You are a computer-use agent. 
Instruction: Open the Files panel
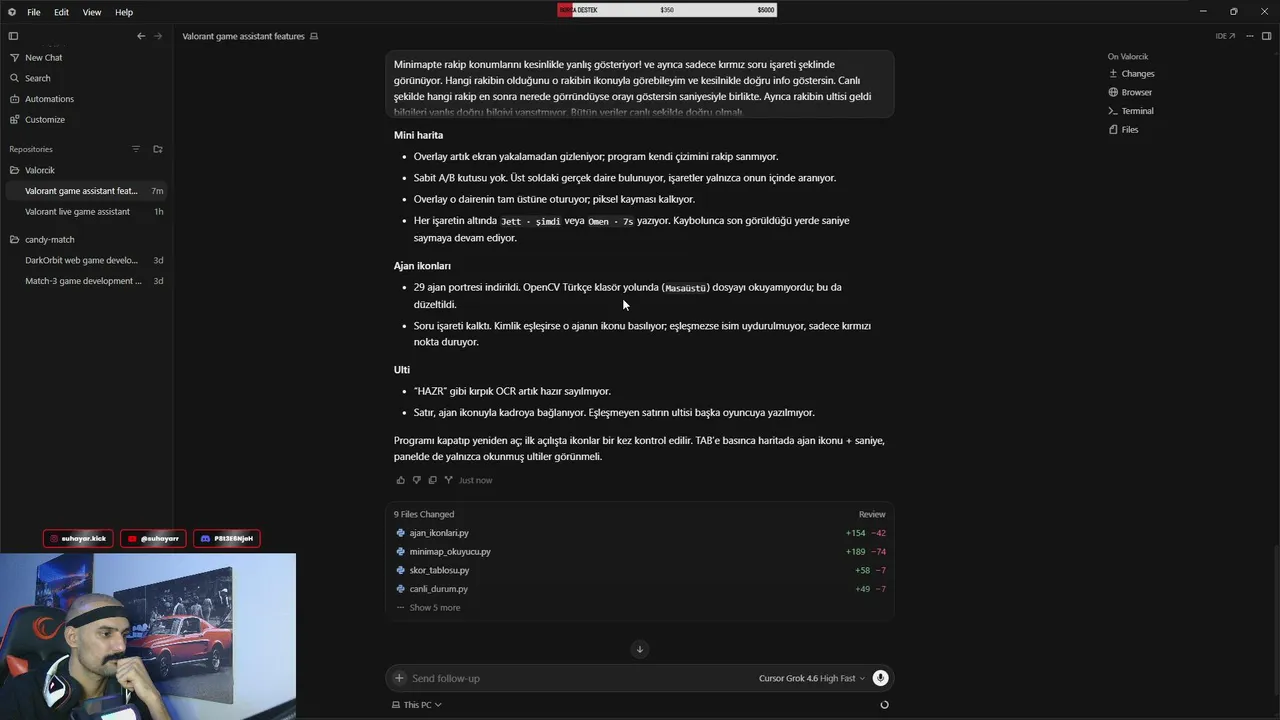point(1123,130)
